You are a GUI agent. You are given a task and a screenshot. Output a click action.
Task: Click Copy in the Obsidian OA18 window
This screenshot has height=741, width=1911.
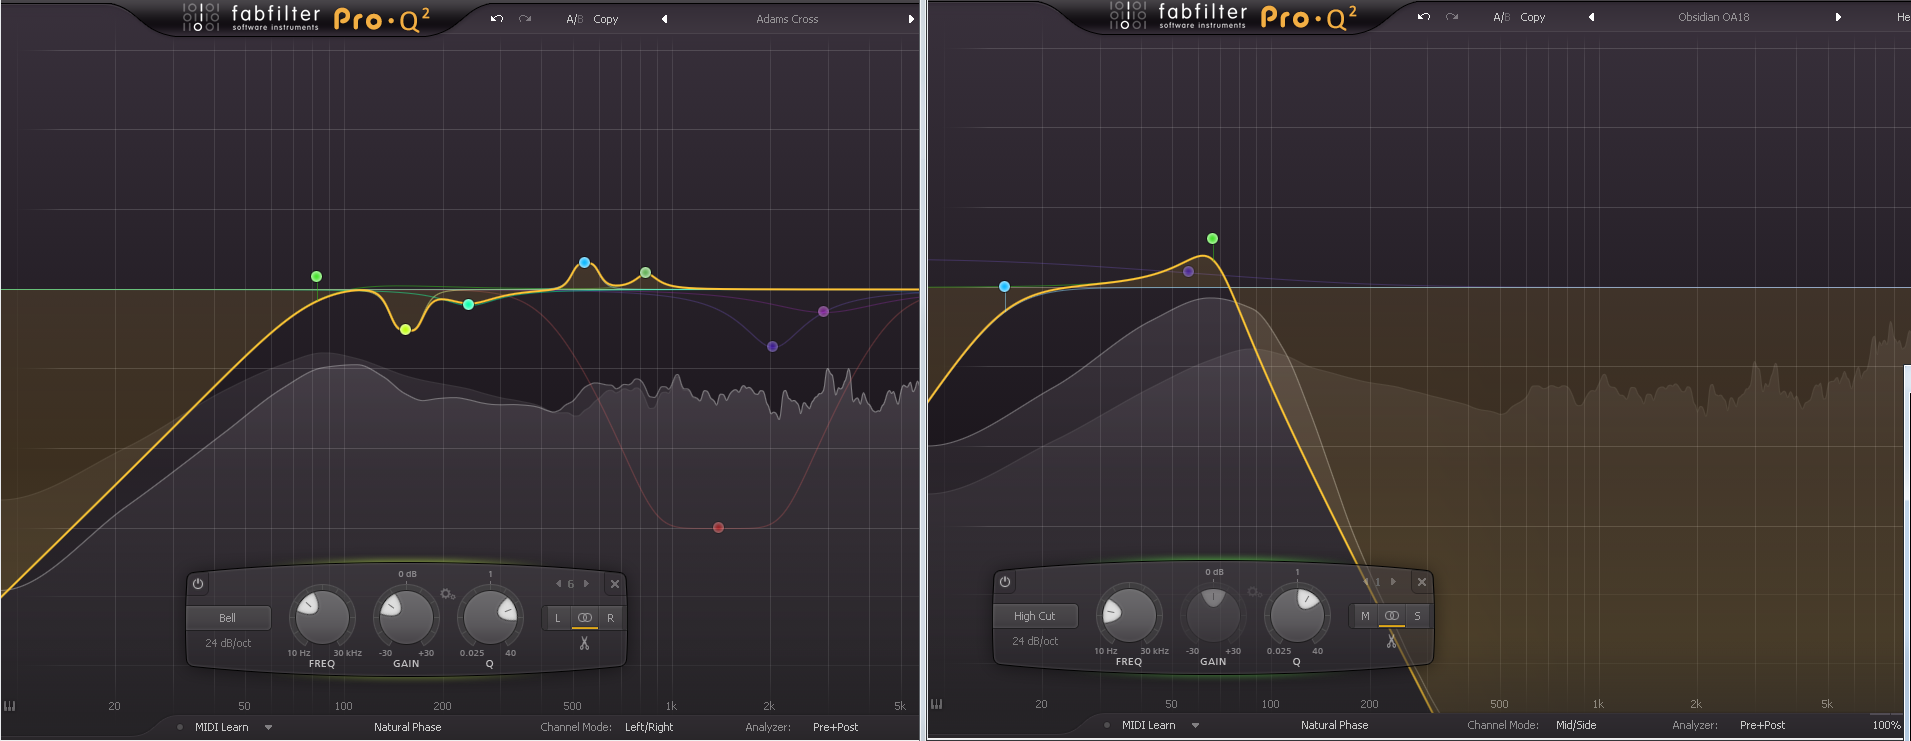(1533, 17)
